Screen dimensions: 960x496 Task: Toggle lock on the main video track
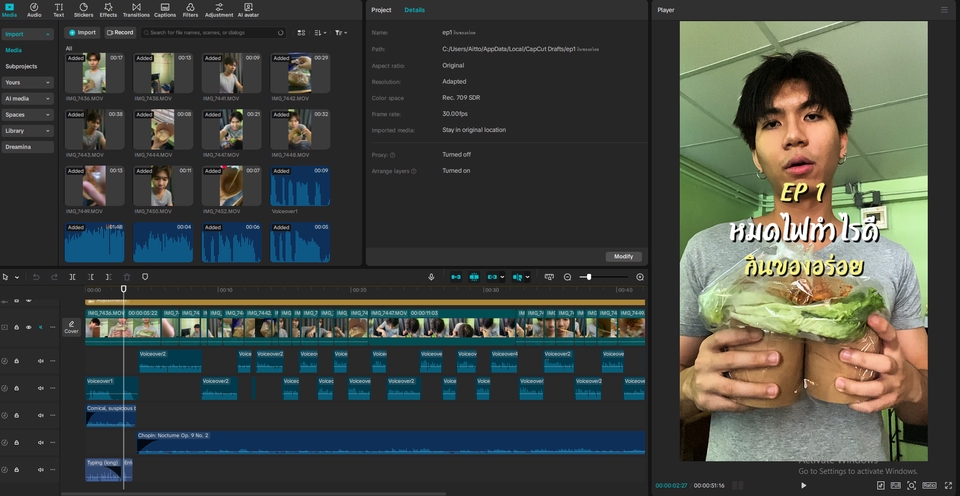pos(16,327)
